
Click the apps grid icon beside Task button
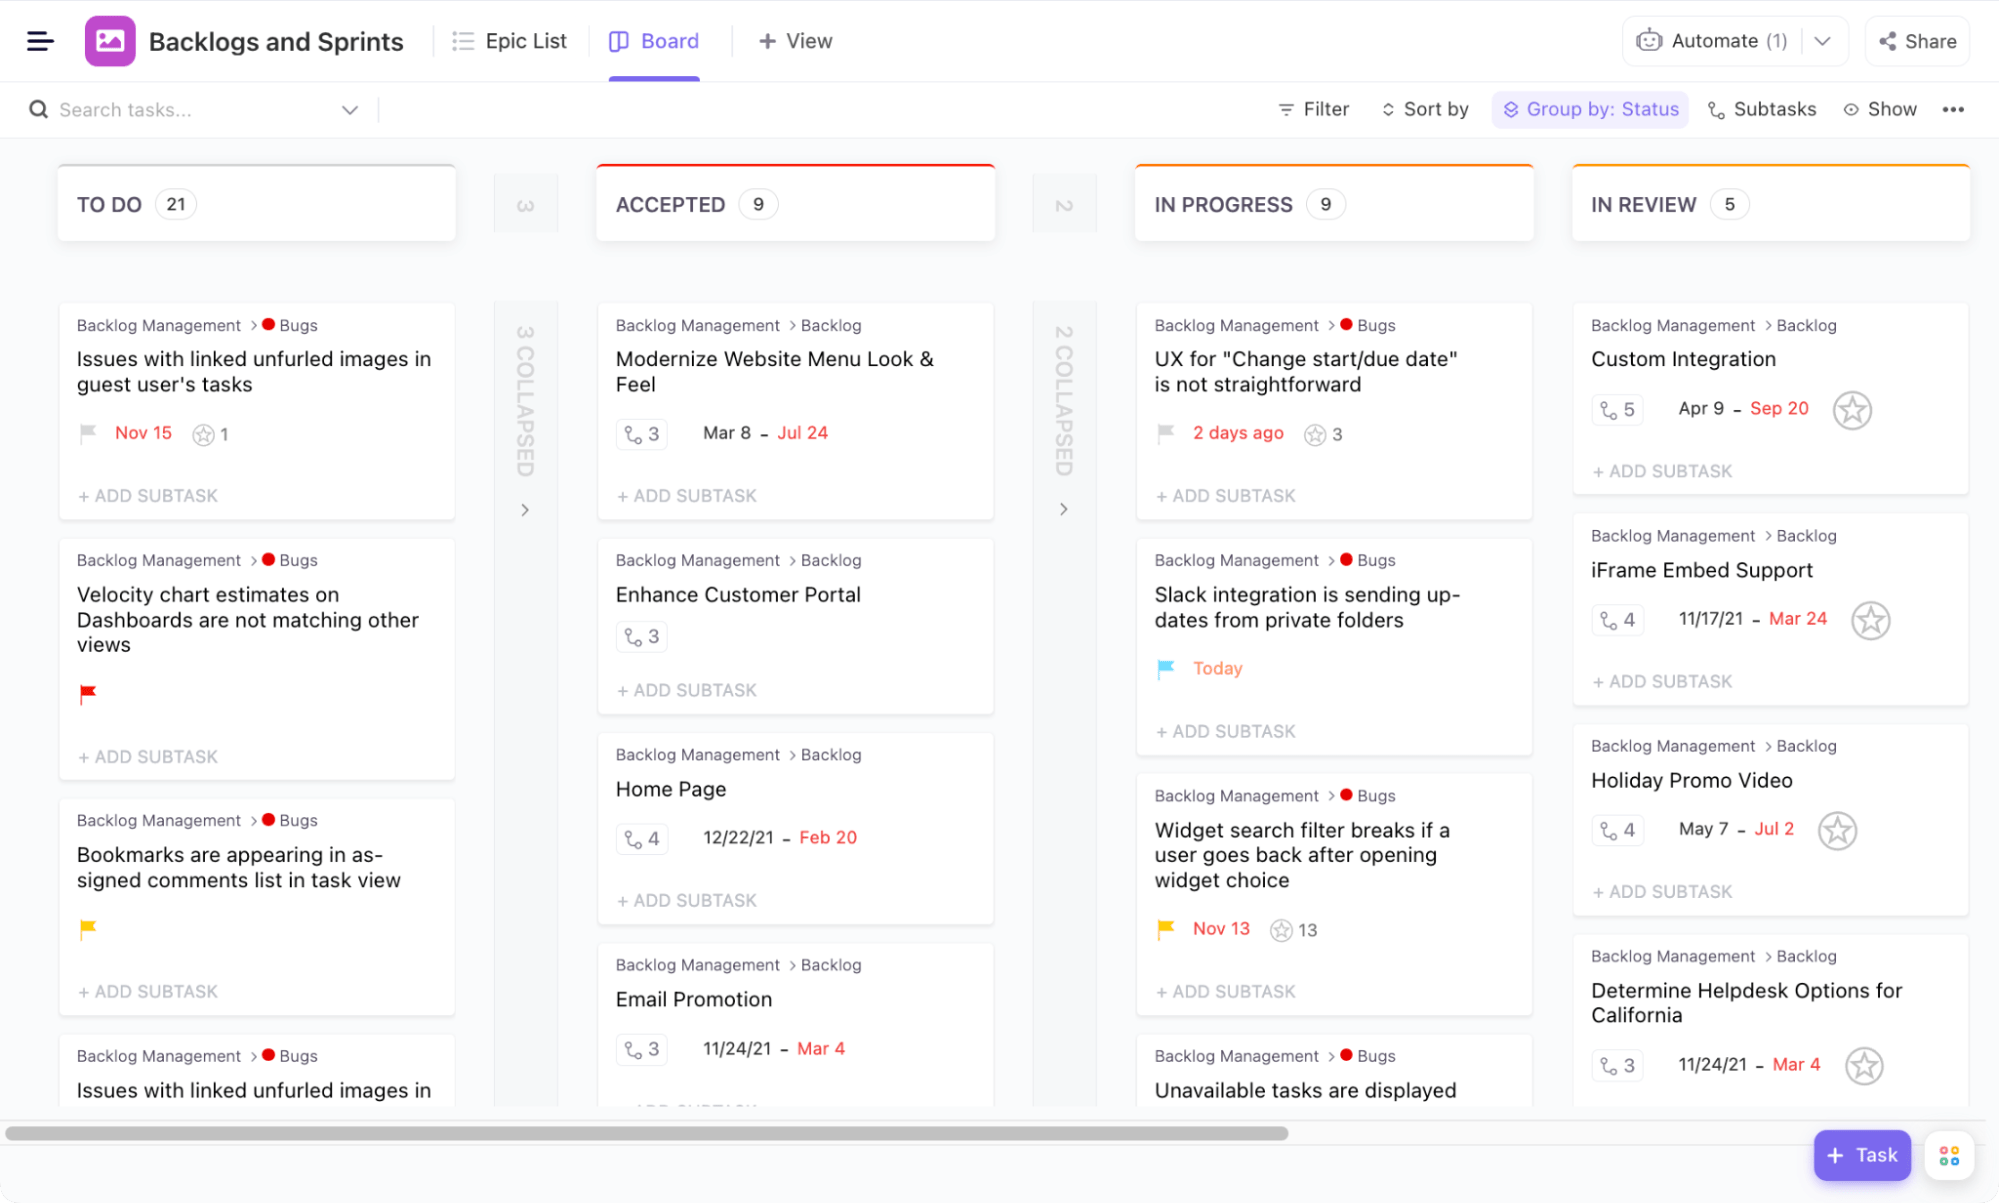pyautogui.click(x=1948, y=1156)
